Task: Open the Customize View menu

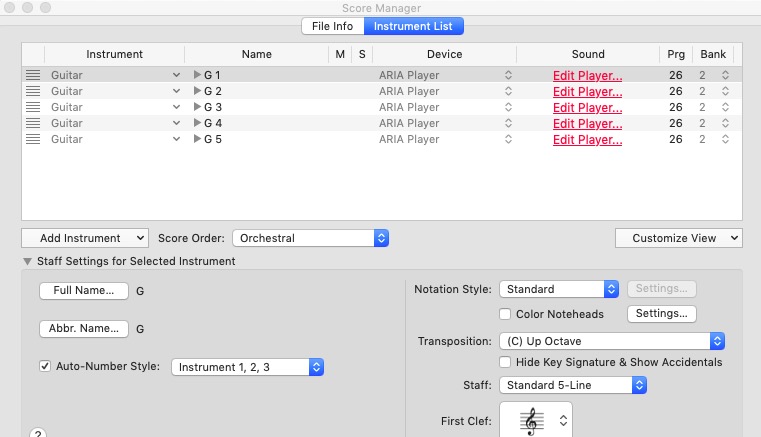Action: (678, 238)
